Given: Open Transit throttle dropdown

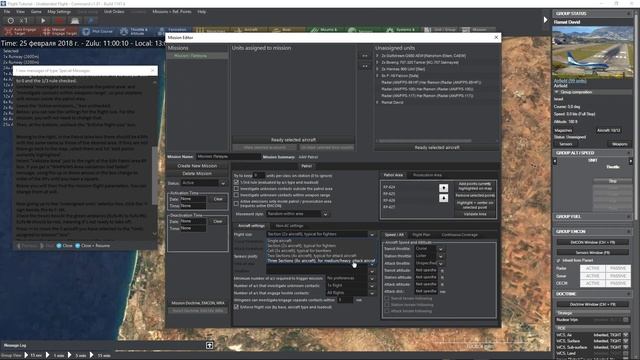Looking at the screenshot, I should click(441, 249).
